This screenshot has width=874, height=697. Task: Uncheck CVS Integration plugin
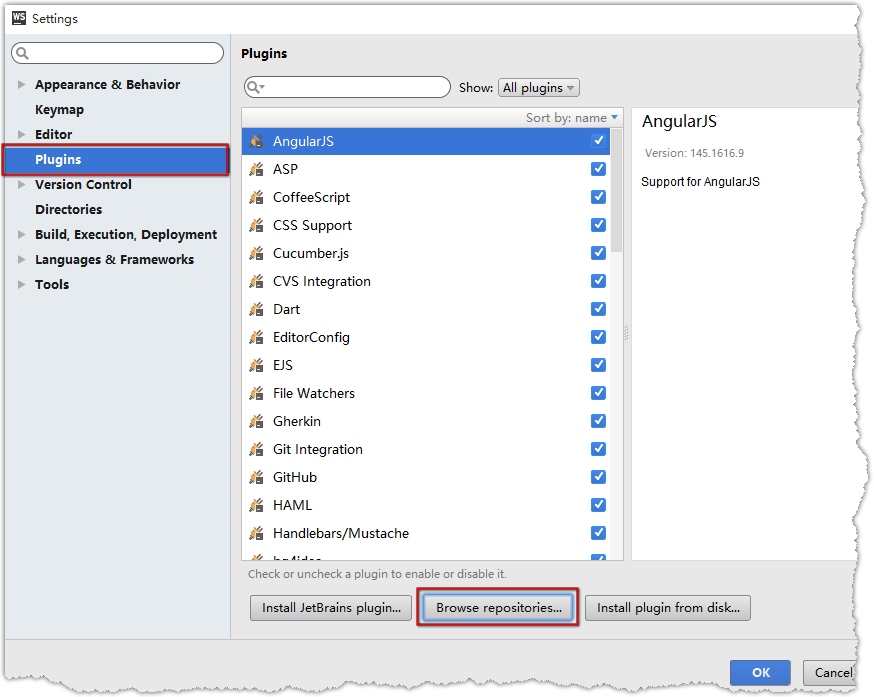(x=598, y=280)
